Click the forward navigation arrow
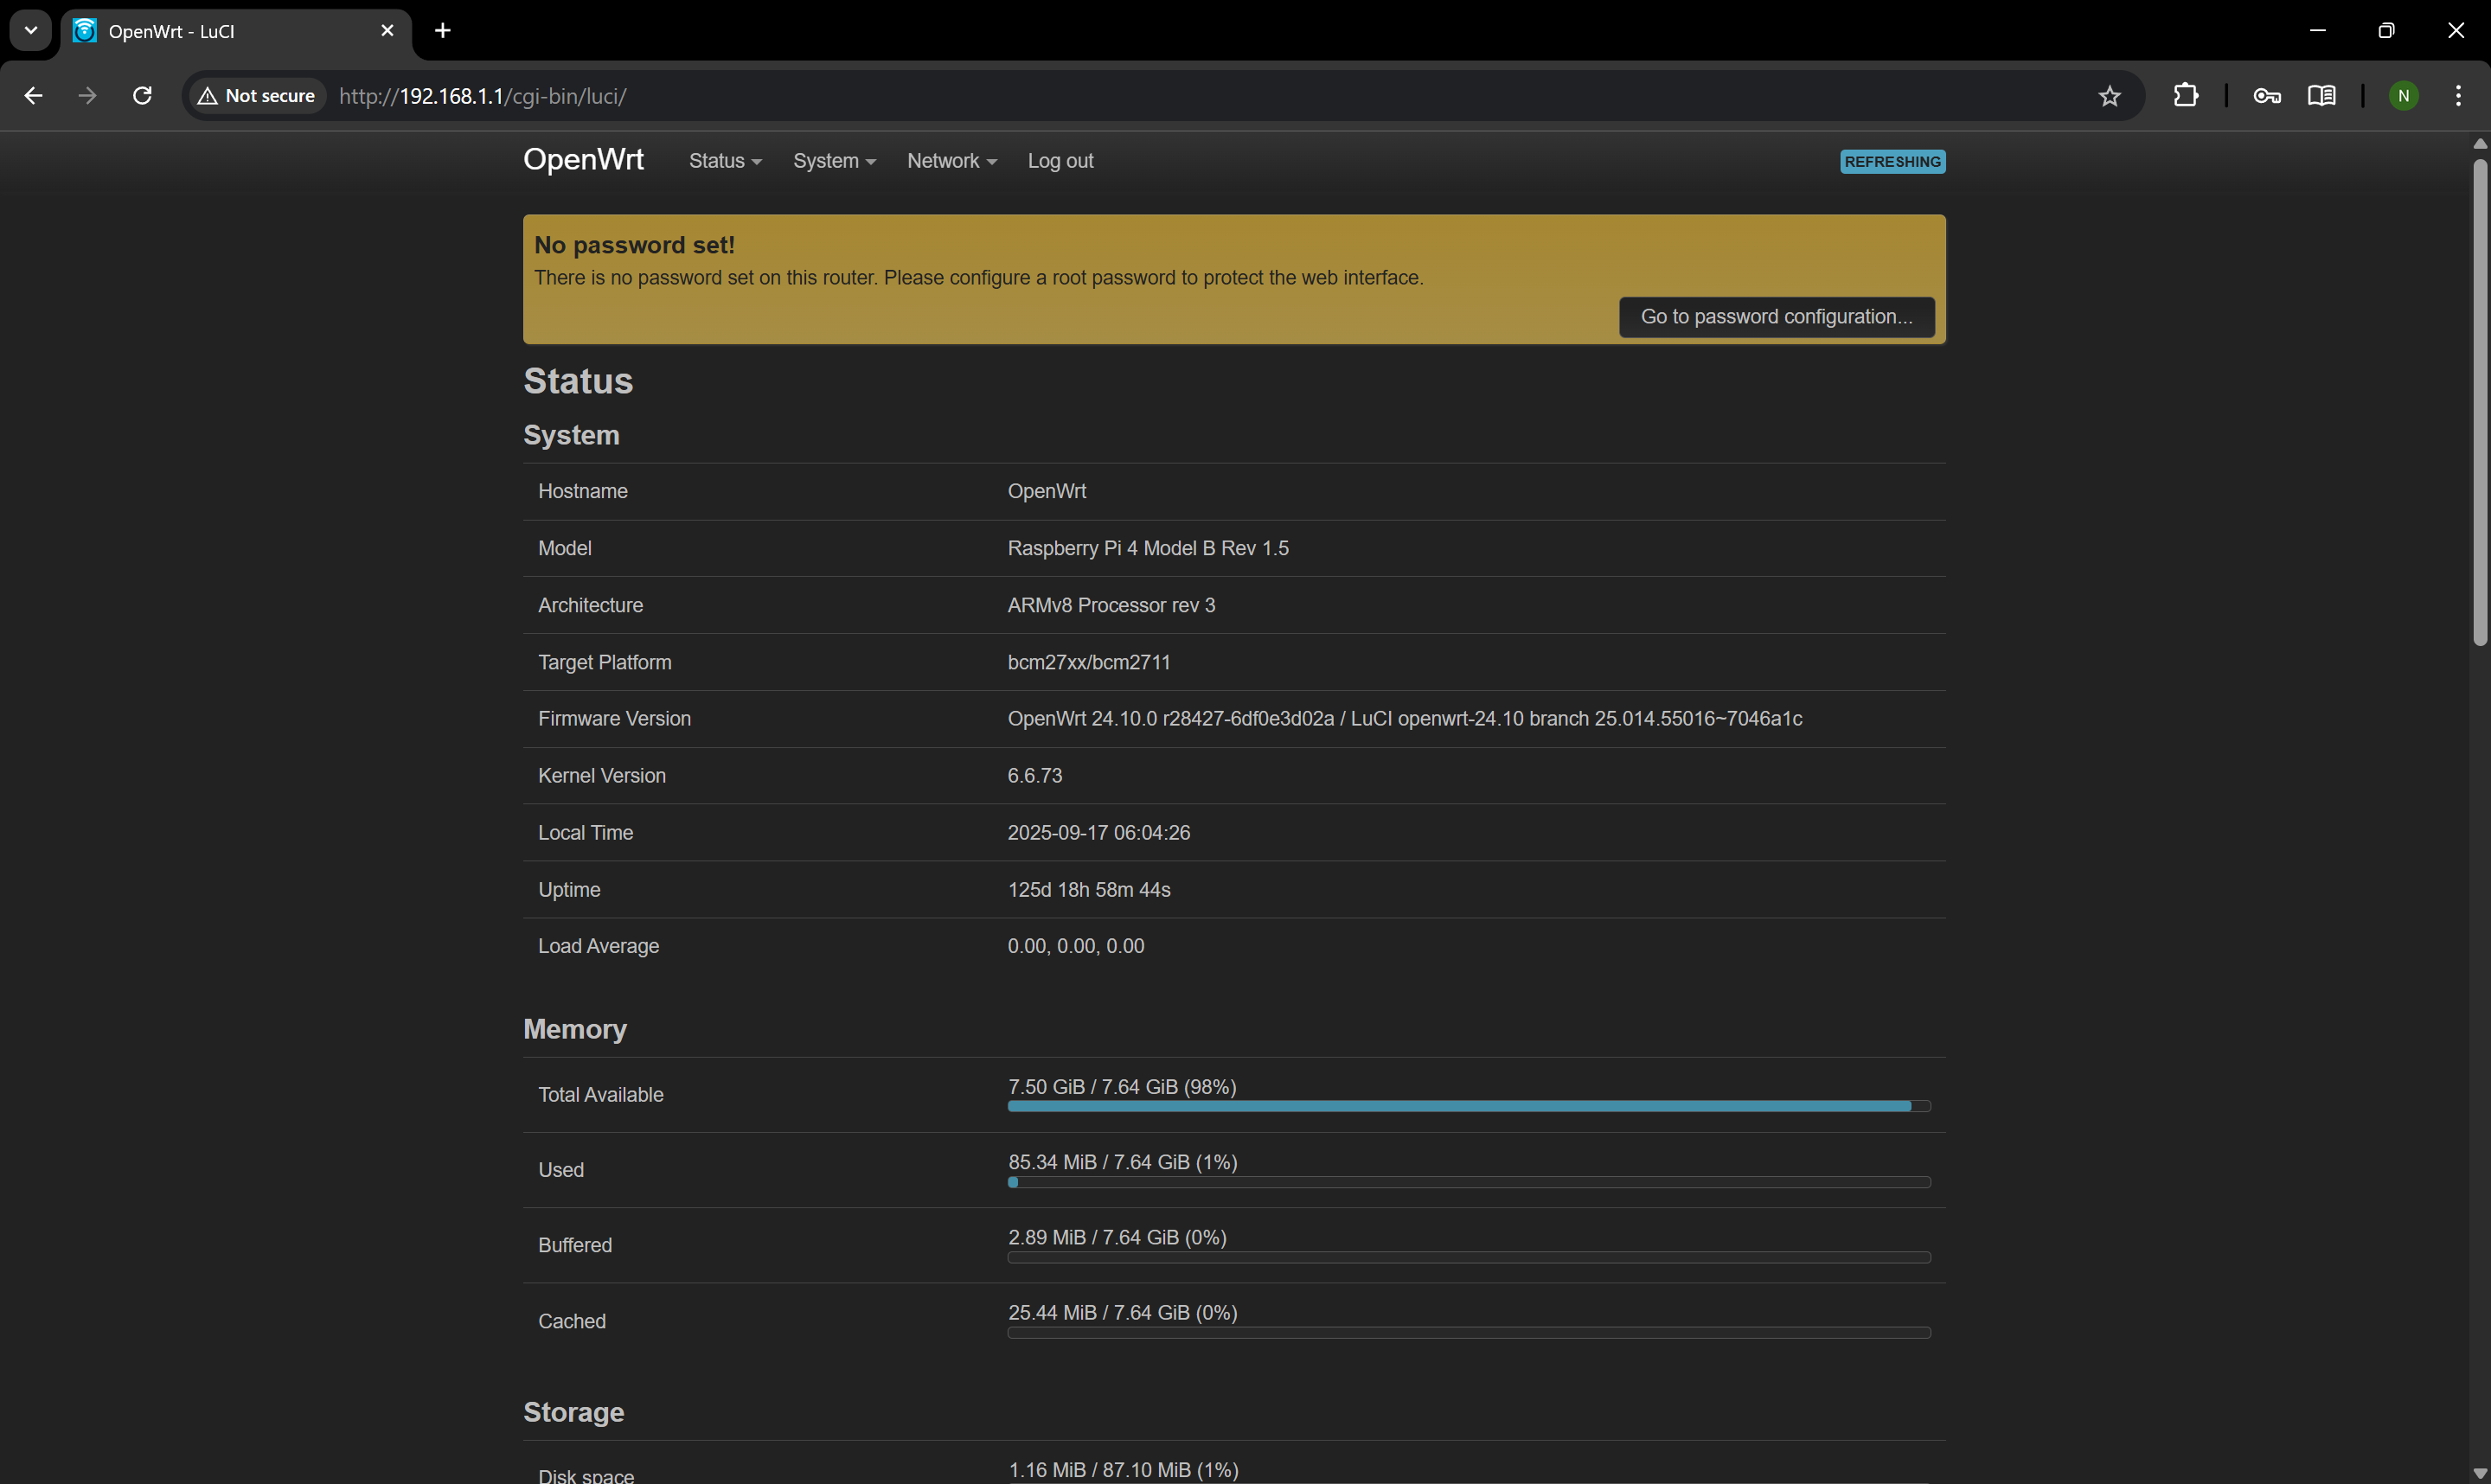Image resolution: width=2491 pixels, height=1484 pixels. click(87, 95)
